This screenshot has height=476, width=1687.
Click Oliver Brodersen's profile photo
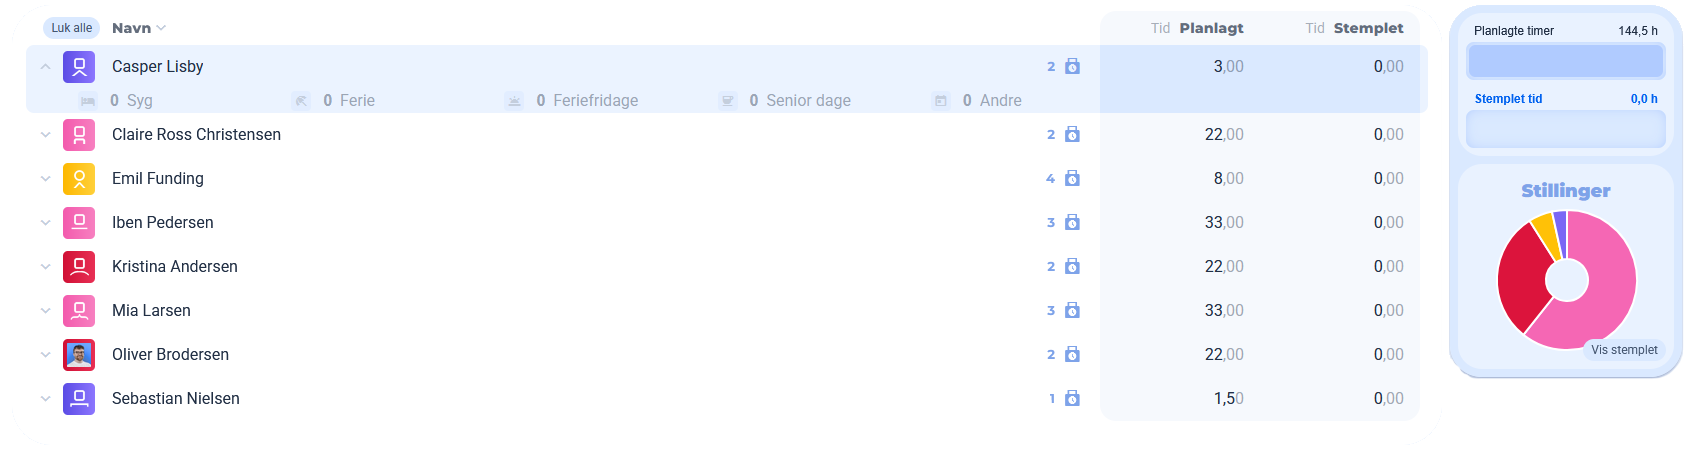79,355
